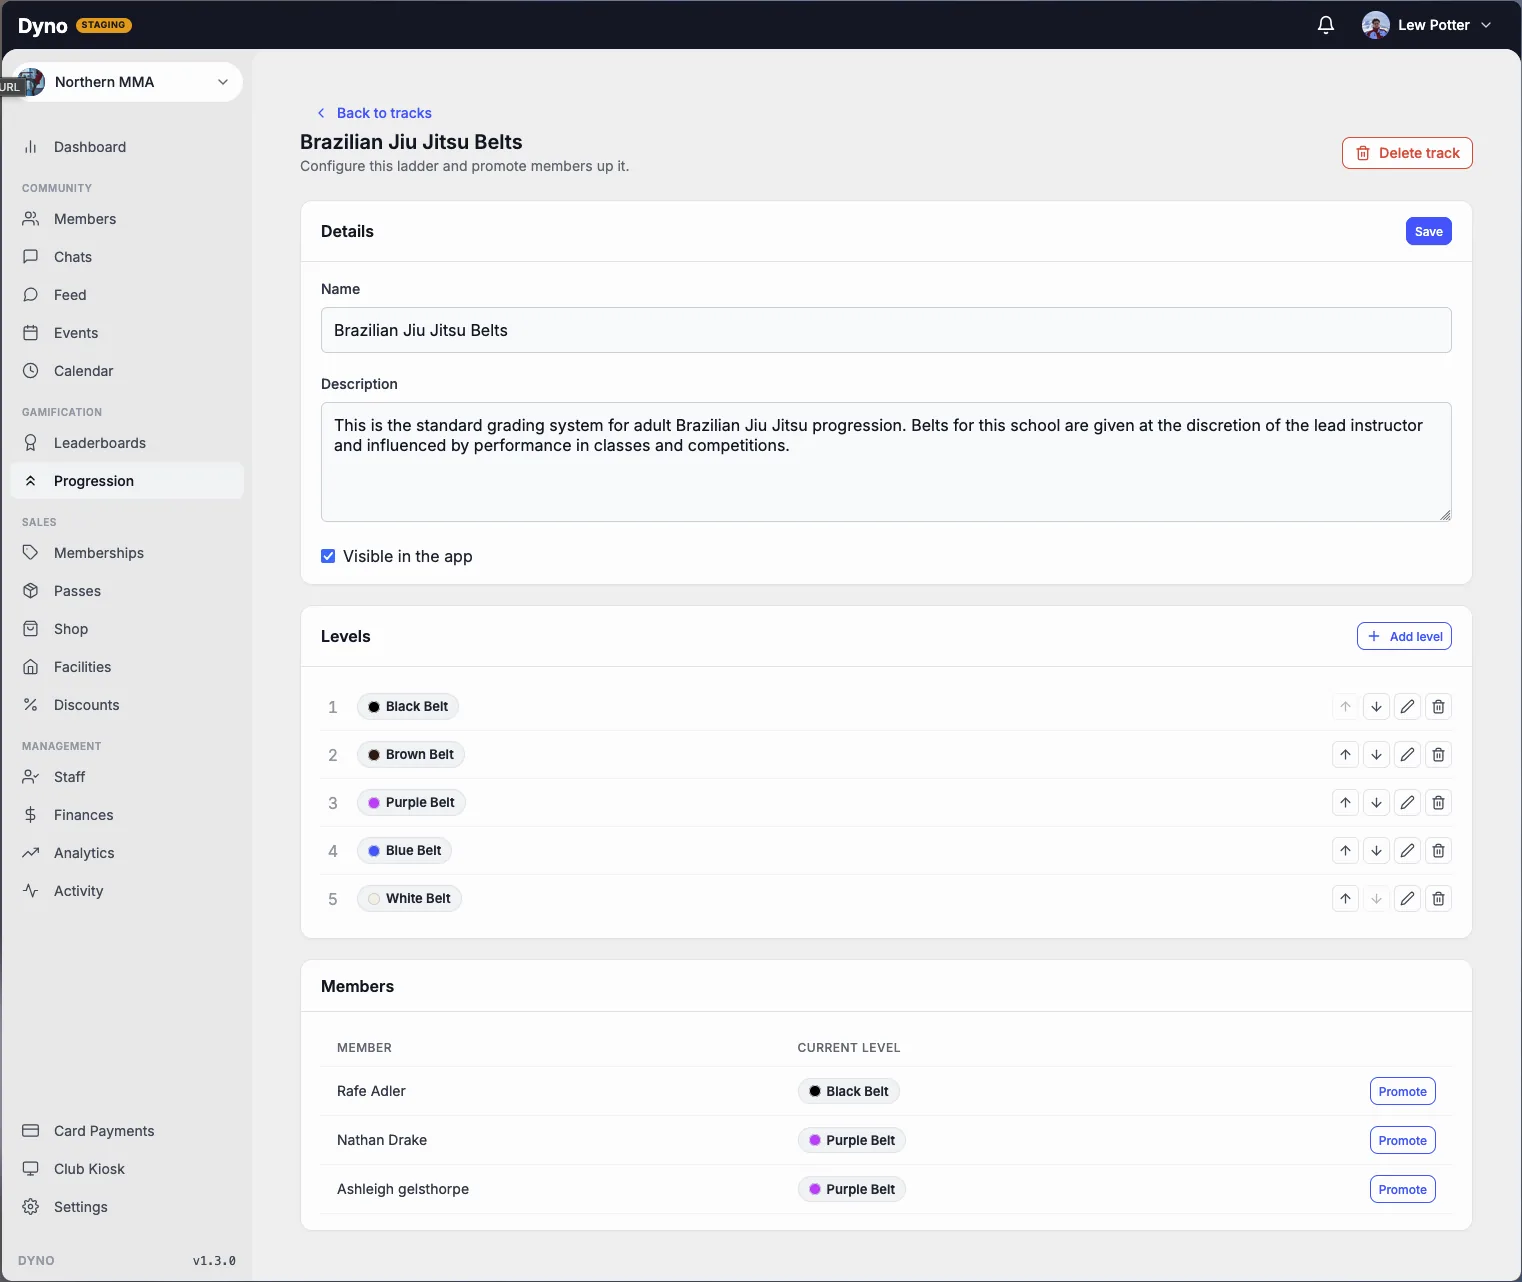This screenshot has height=1282, width=1522.
Task: Delete the White Belt level
Action: pos(1439,899)
